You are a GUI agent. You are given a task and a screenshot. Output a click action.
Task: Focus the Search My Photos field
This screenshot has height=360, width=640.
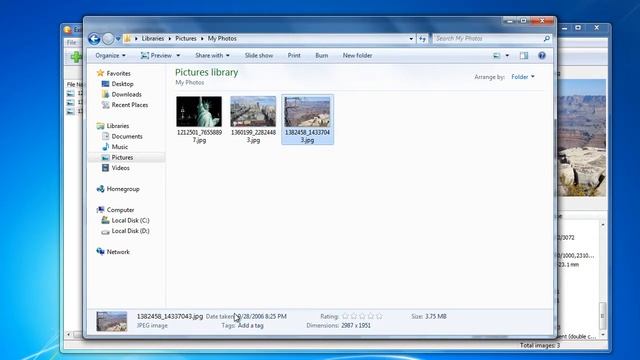(488, 38)
